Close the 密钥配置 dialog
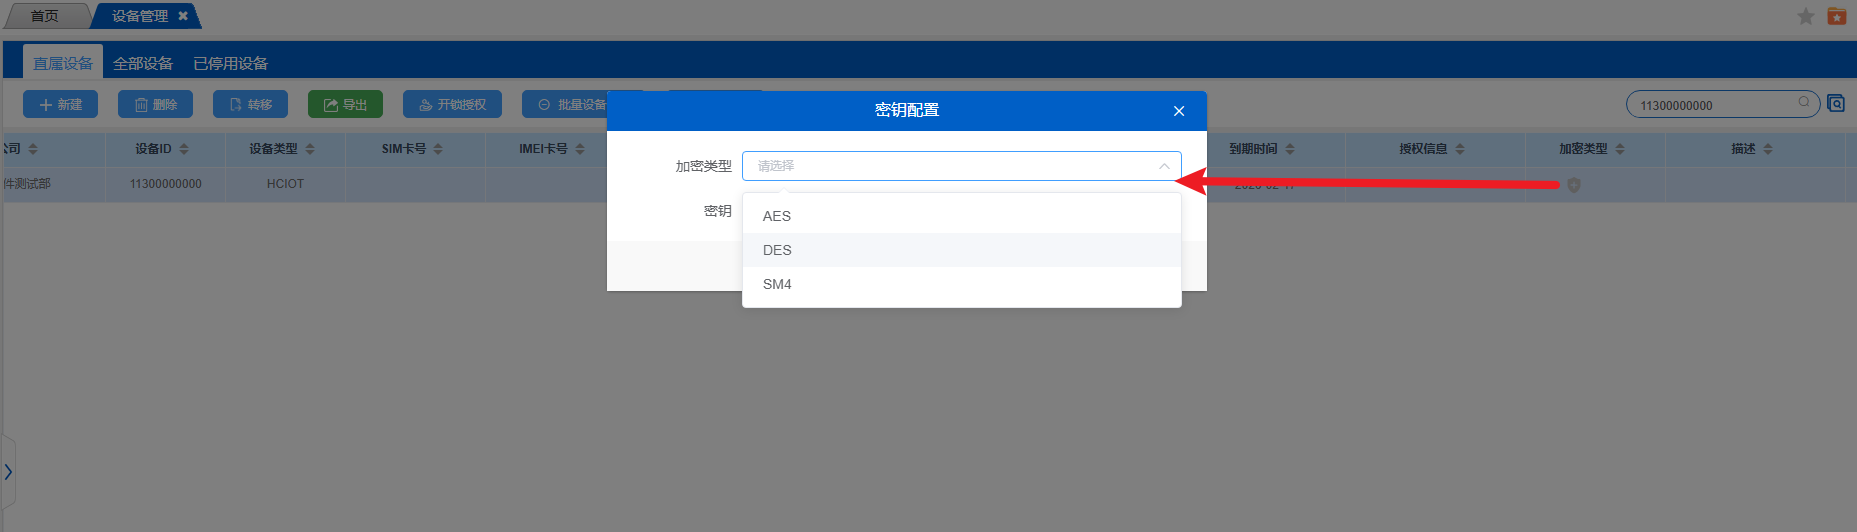Image resolution: width=1857 pixels, height=532 pixels. point(1179,111)
